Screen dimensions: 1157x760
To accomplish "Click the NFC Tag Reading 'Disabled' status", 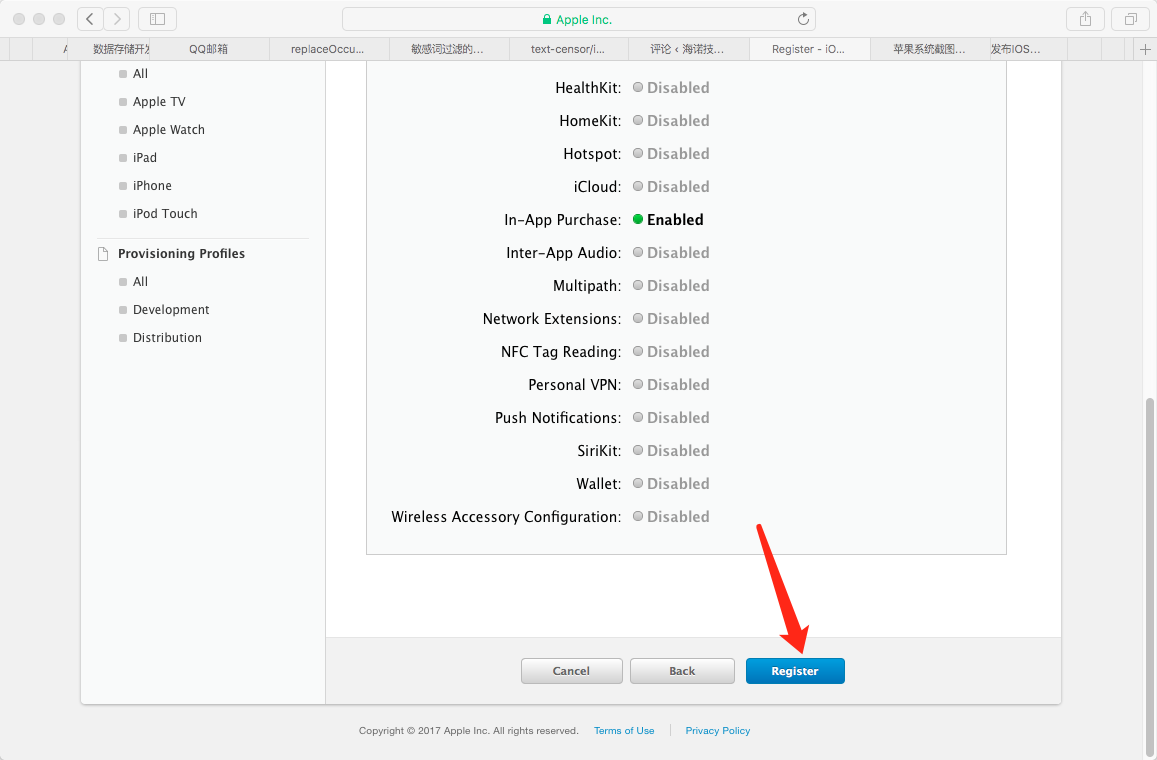I will 671,352.
